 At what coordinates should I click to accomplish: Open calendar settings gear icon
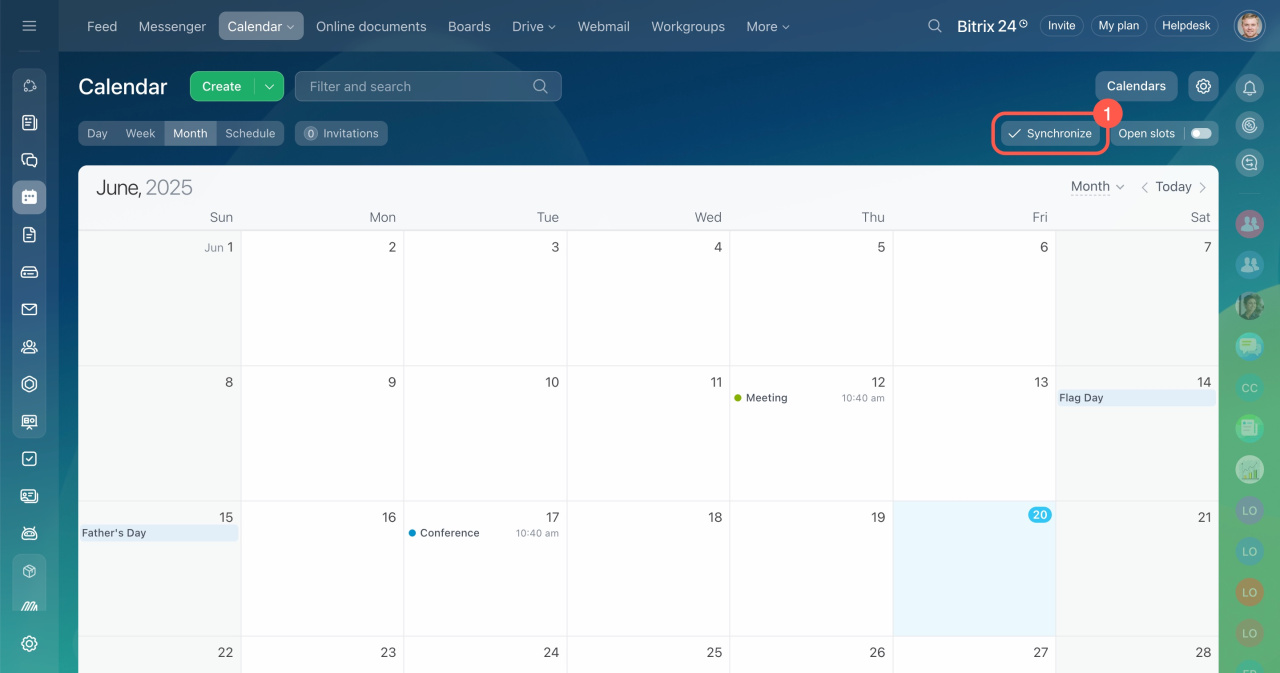1203,86
